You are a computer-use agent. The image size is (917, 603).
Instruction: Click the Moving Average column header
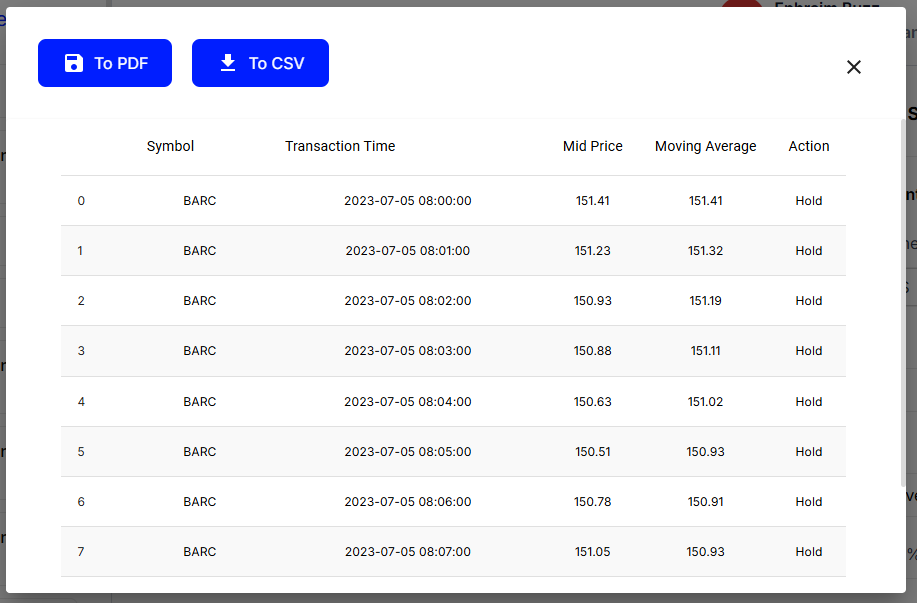(x=705, y=146)
